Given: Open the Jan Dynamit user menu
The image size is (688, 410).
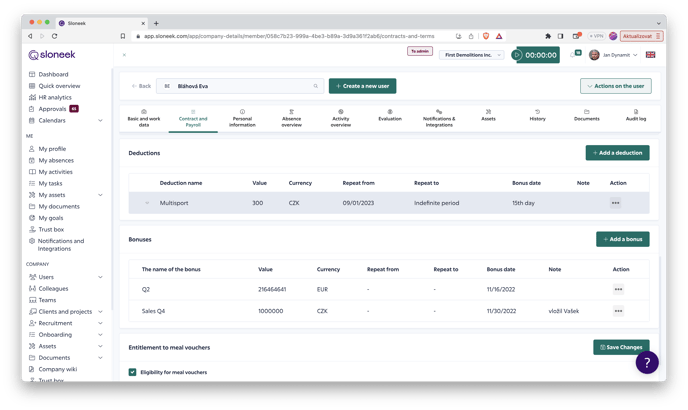Looking at the screenshot, I should (x=613, y=55).
